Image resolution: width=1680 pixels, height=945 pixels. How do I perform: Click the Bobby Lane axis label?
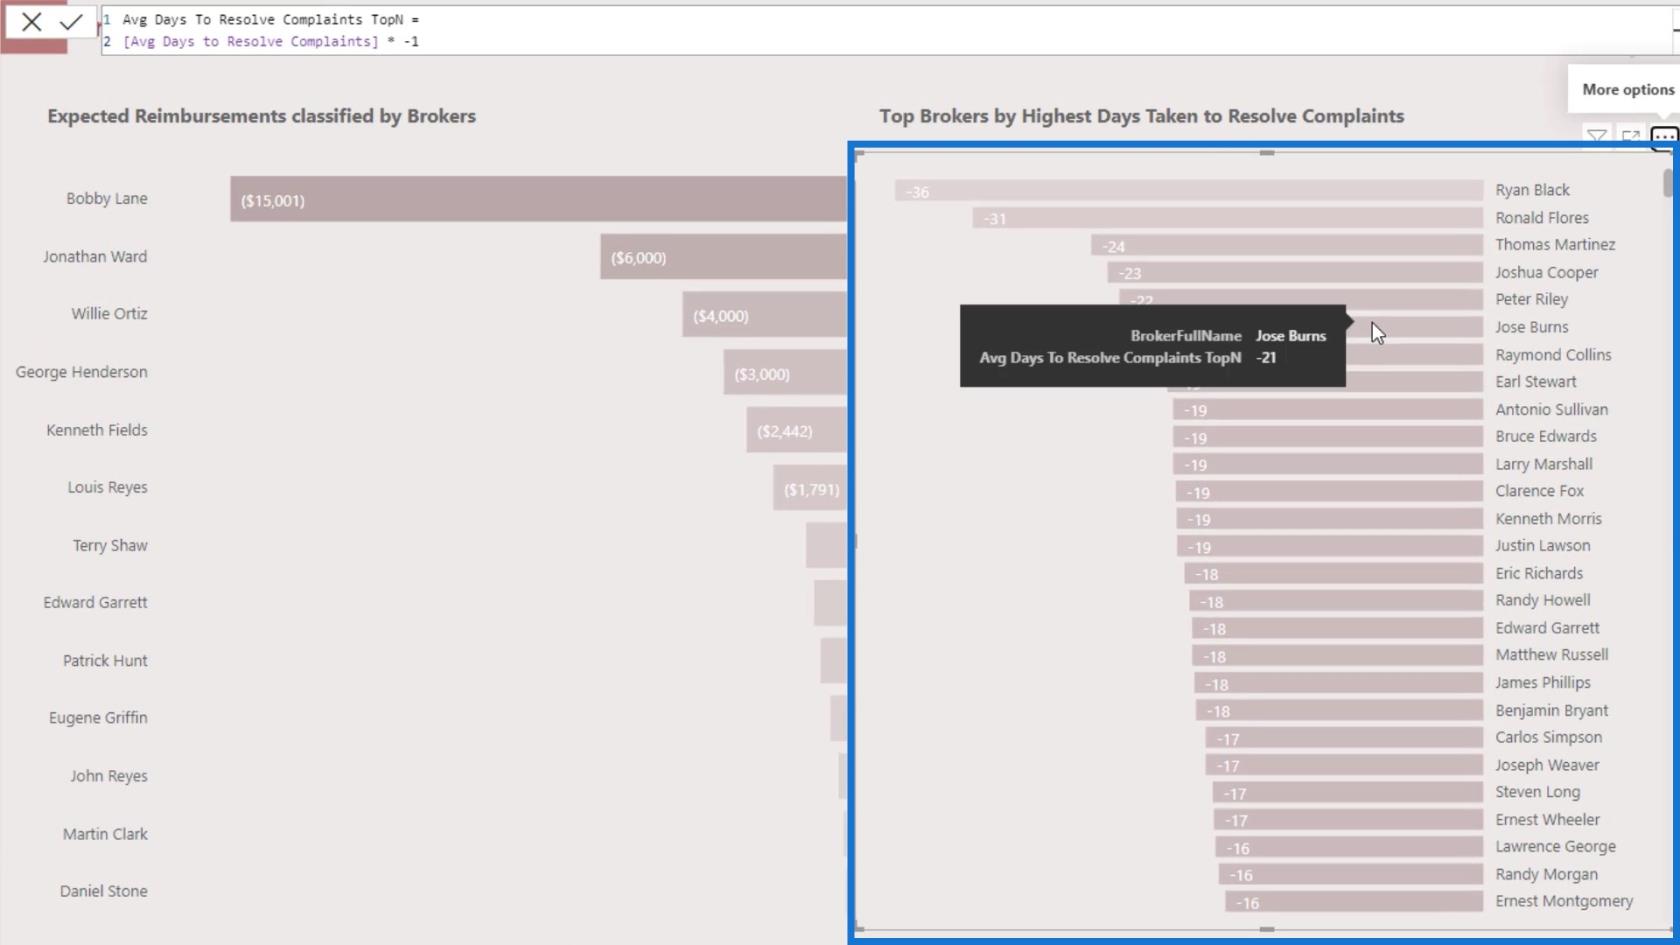[x=107, y=199]
